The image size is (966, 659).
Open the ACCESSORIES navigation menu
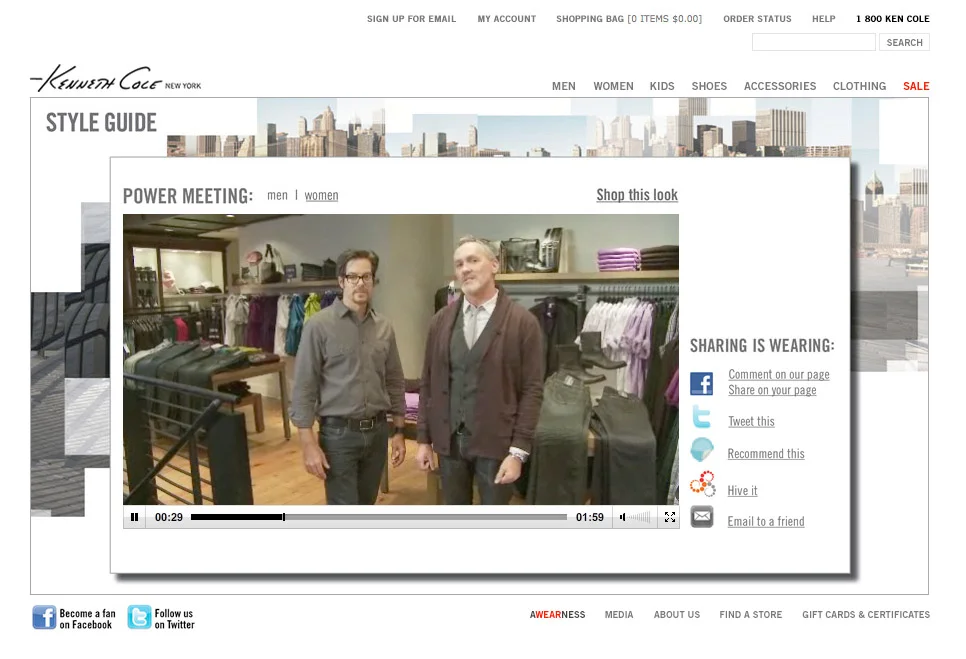[x=780, y=86]
